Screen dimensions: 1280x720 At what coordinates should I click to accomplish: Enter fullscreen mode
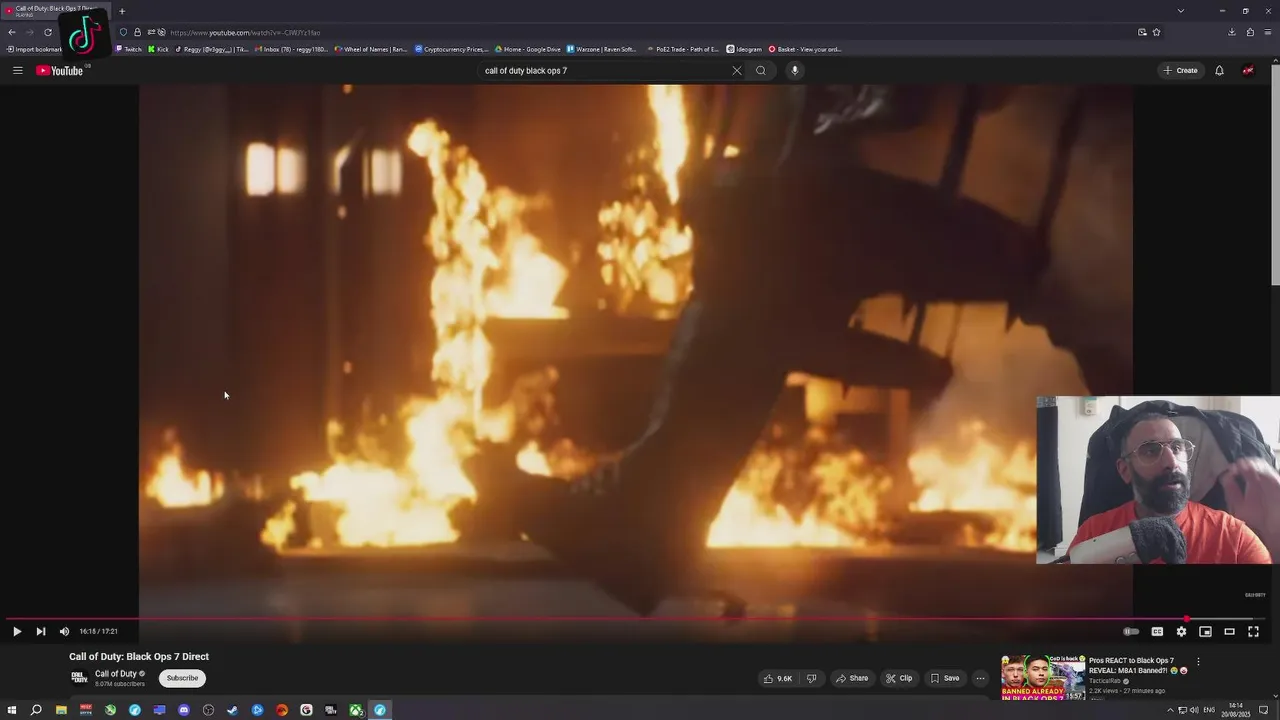pos(1253,631)
